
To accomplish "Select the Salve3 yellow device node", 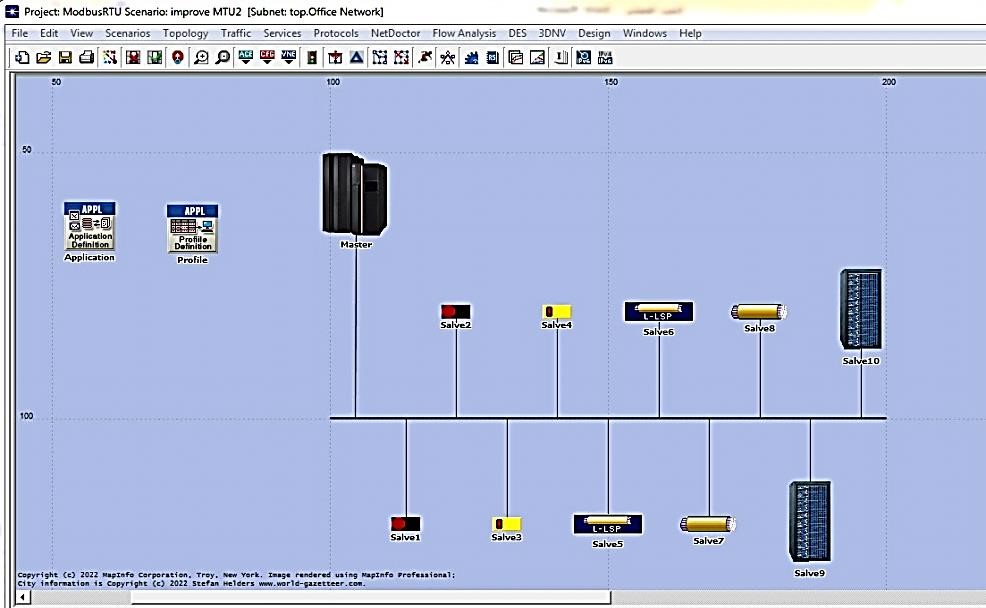I will 507,524.
